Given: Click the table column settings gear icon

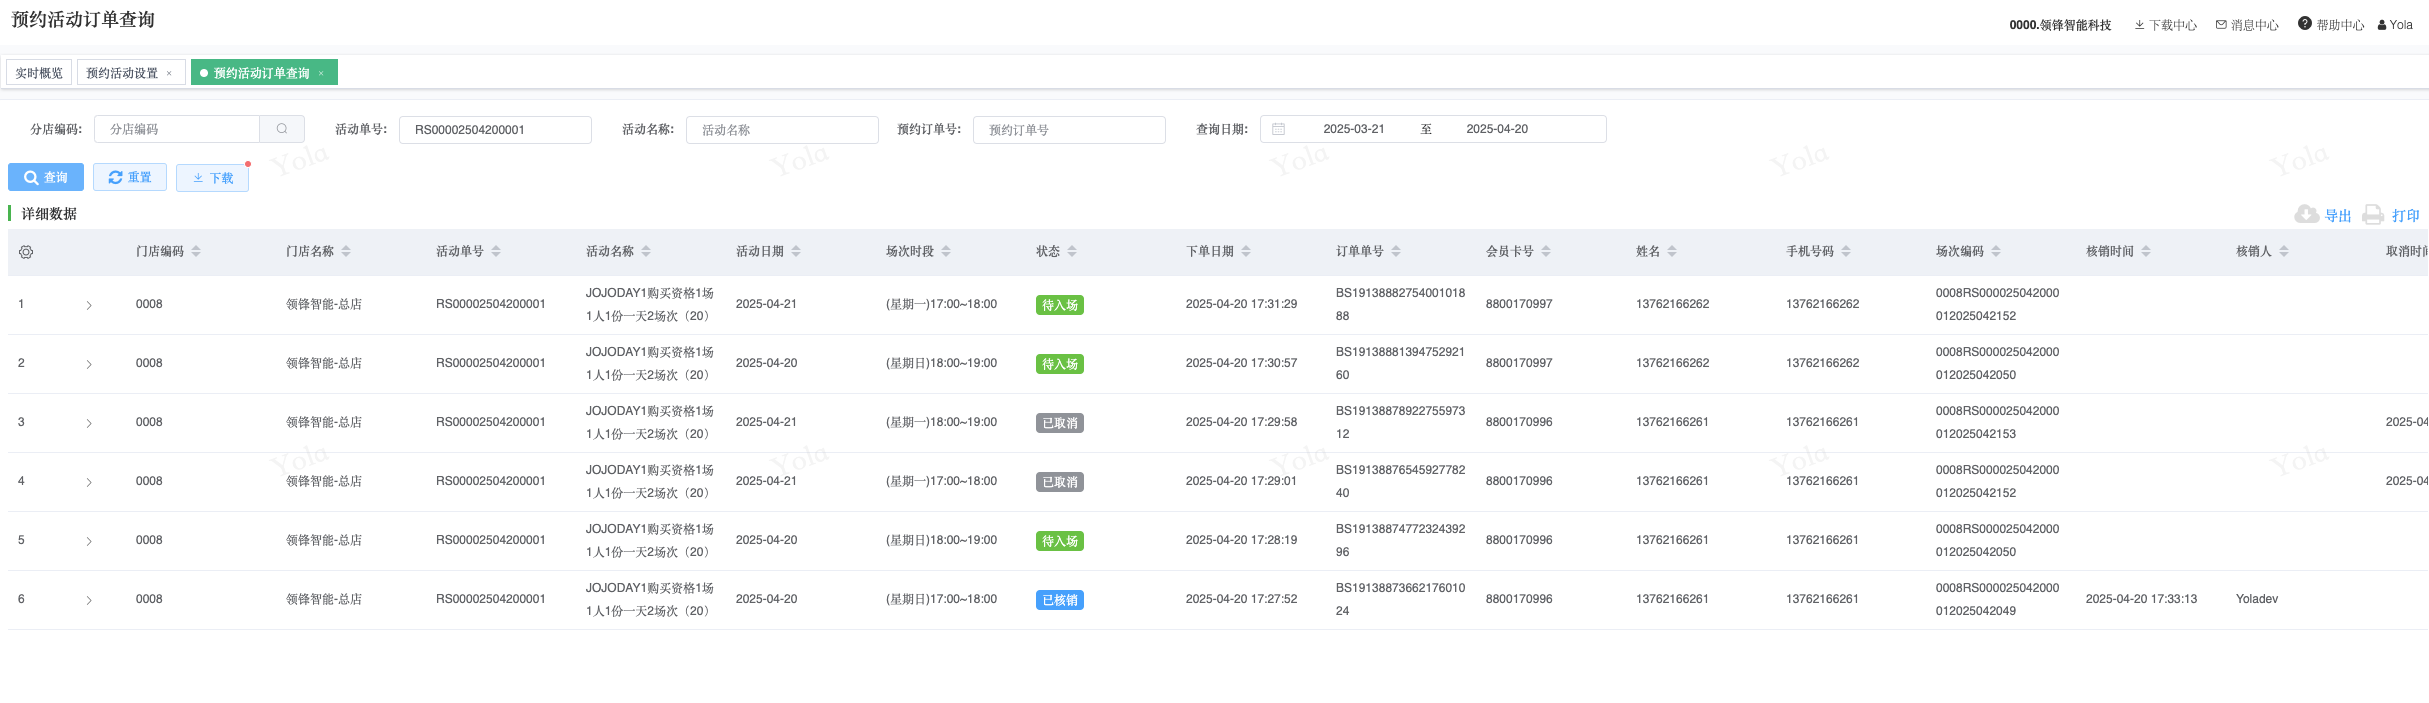Looking at the screenshot, I should point(26,252).
